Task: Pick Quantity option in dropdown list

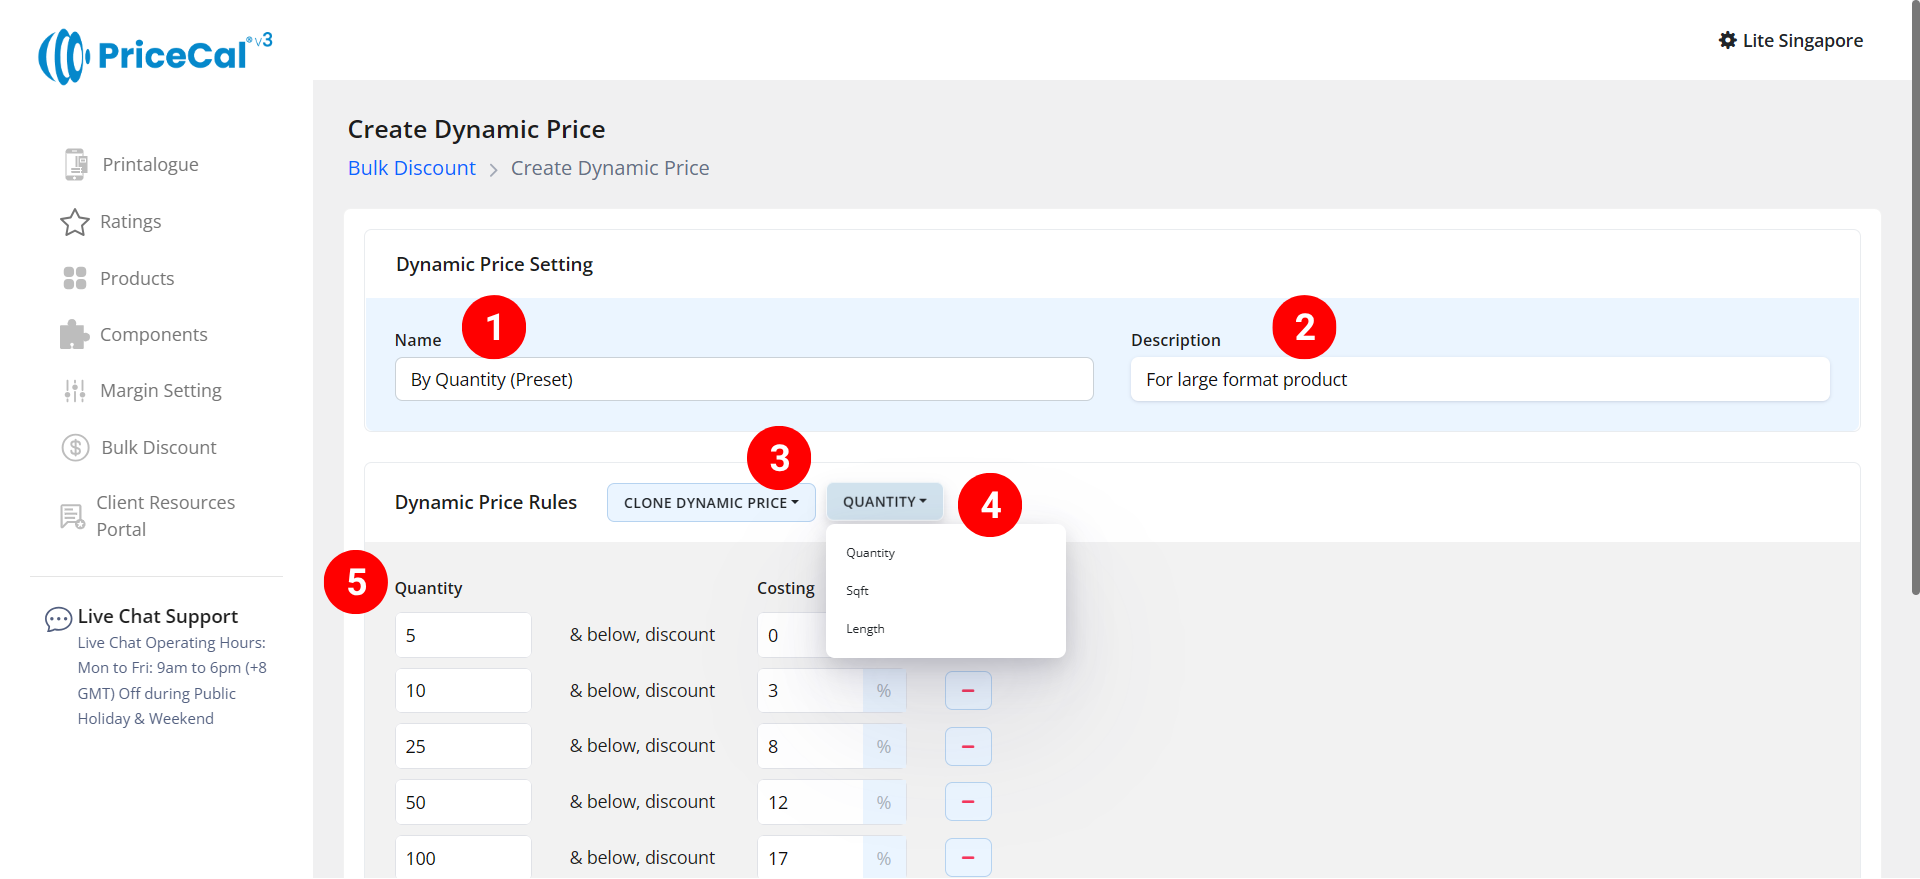Action: 870,553
